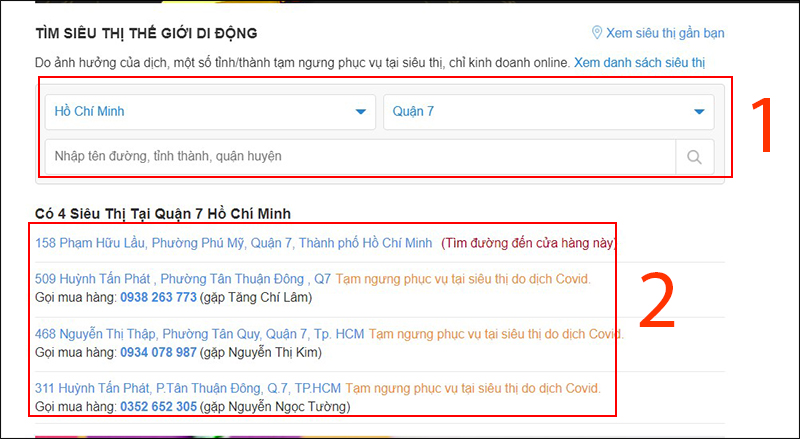The height and width of the screenshot is (439, 800).
Task: Click the location pin icon near 'Xem siêu thị gần bạn'
Action: [596, 33]
